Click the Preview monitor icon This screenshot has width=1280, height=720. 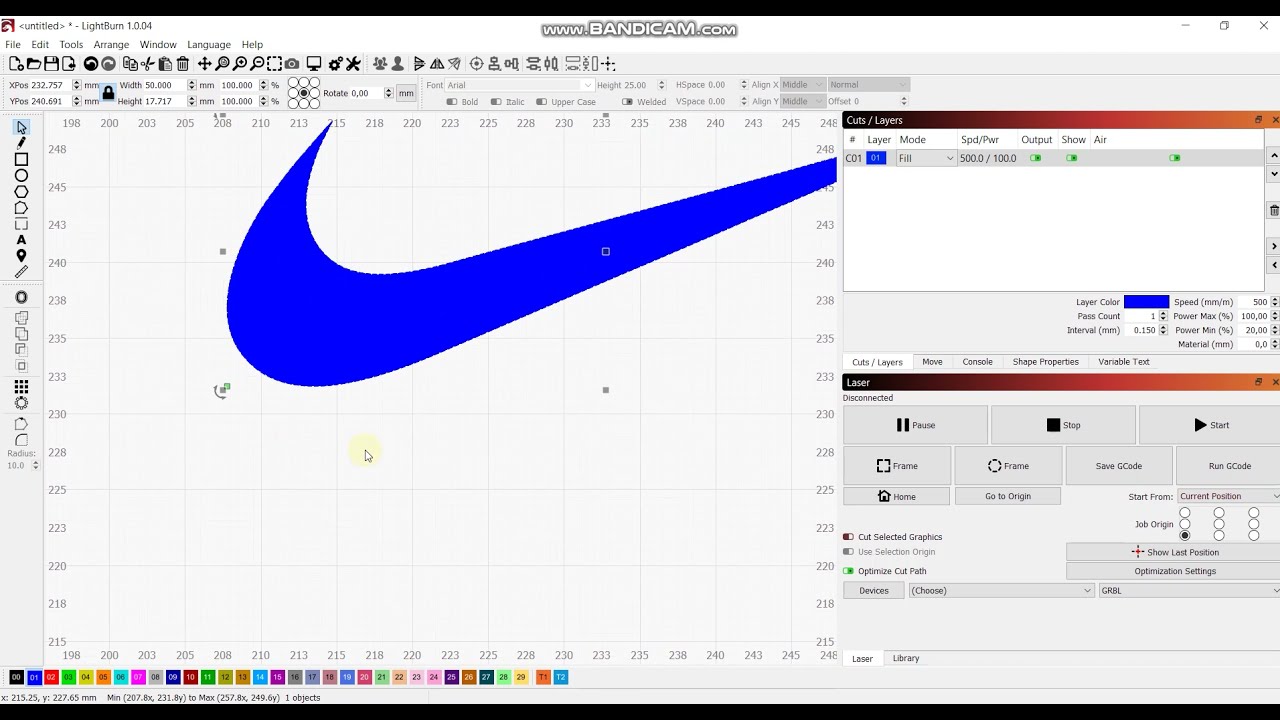pos(314,64)
